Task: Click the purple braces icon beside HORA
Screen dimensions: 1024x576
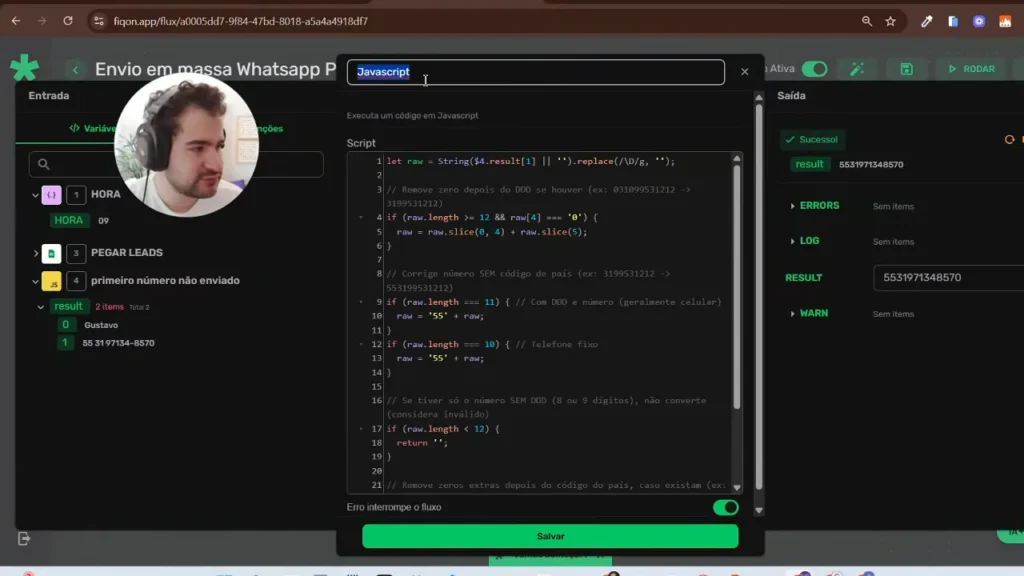Action: point(51,195)
